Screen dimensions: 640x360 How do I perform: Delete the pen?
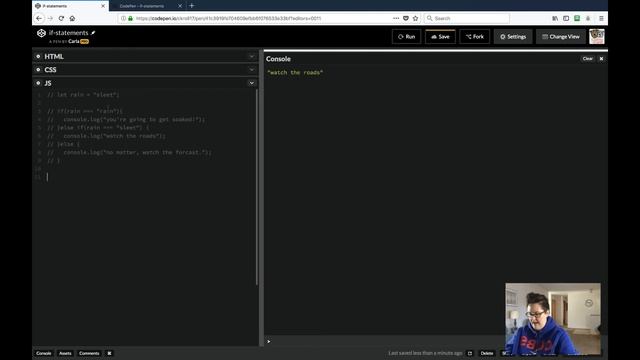click(487, 353)
